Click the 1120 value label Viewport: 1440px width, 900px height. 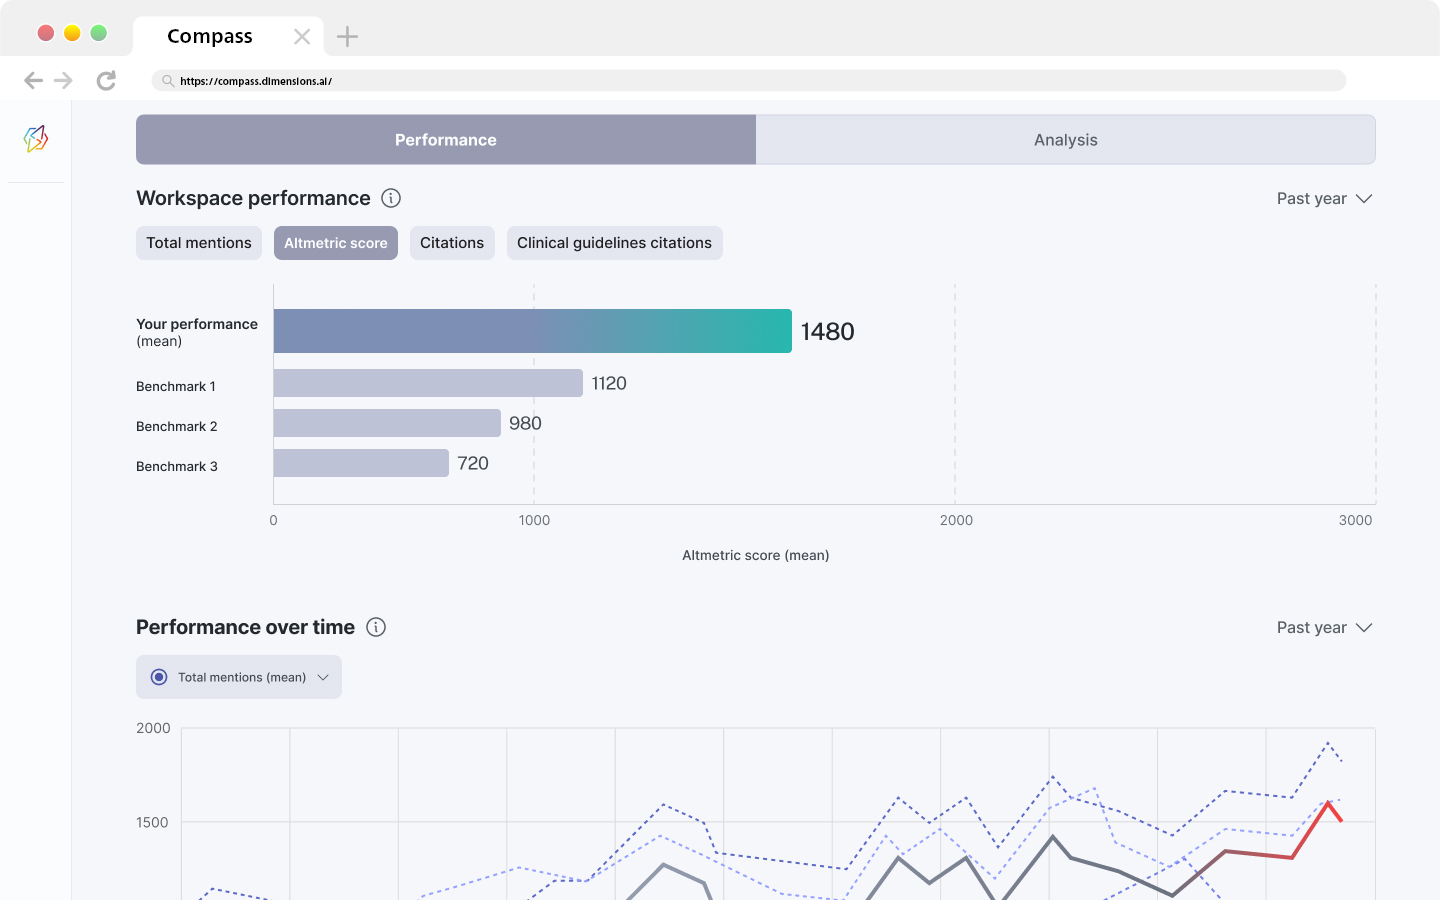(609, 384)
